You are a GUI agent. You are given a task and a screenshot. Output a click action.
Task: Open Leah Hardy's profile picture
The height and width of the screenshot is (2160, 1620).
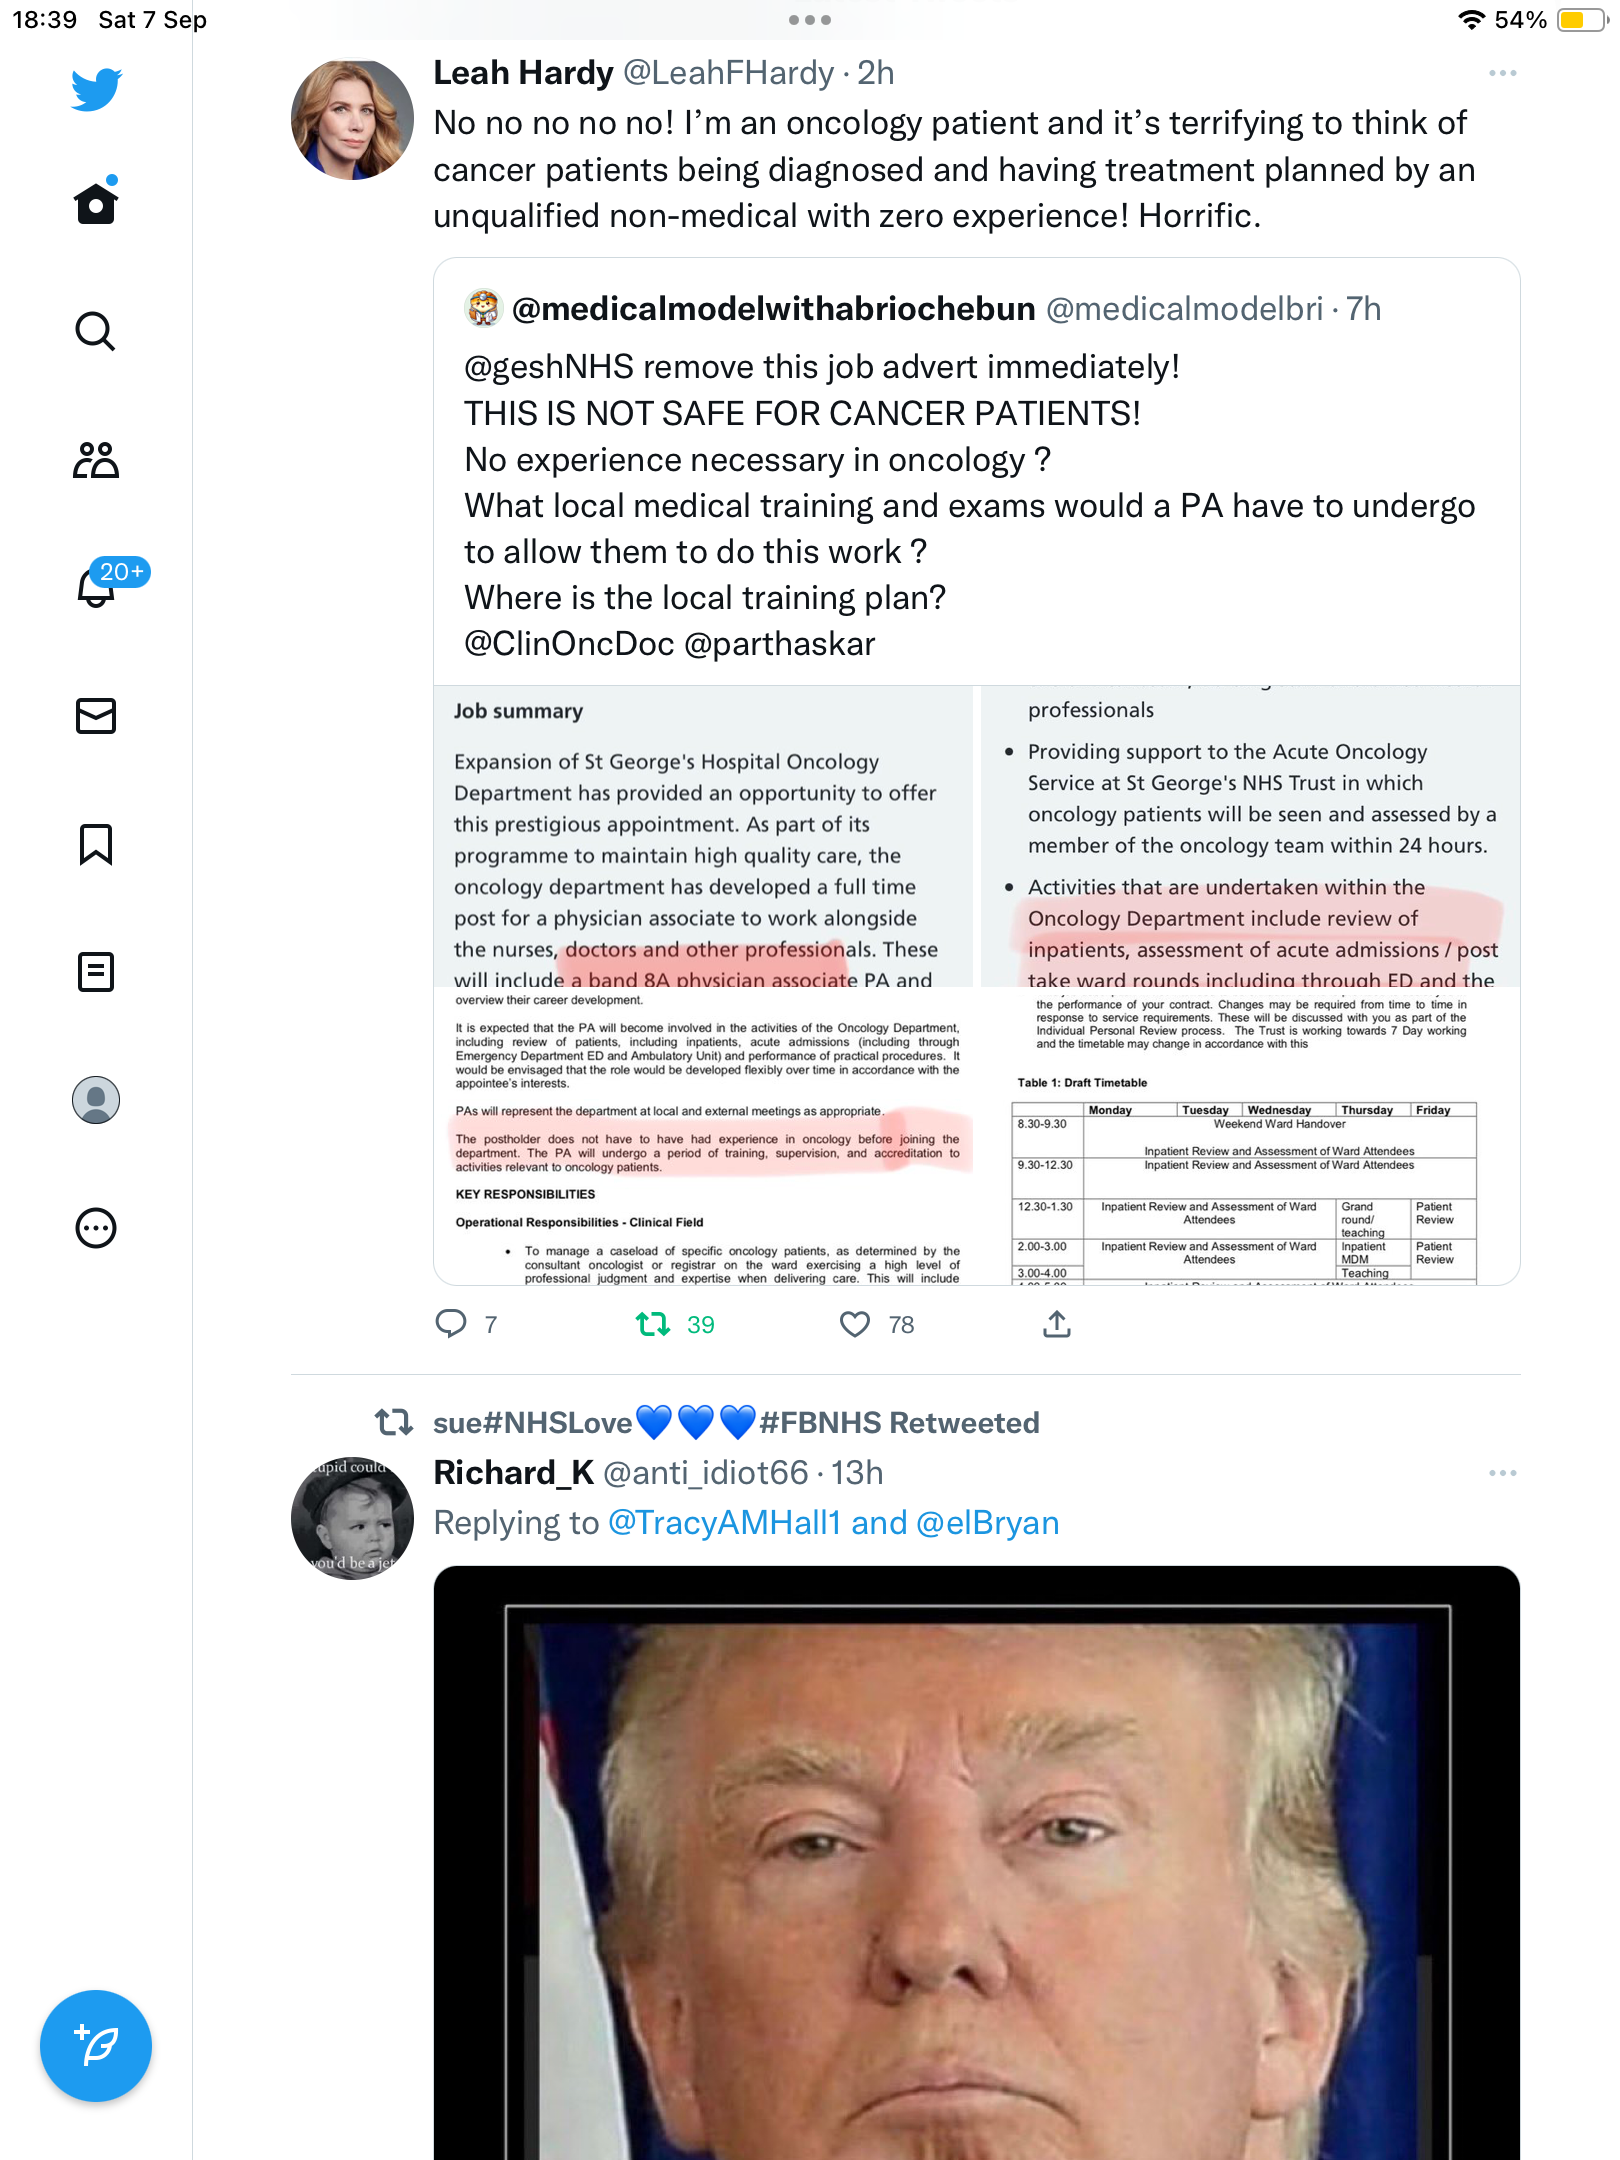(x=352, y=119)
